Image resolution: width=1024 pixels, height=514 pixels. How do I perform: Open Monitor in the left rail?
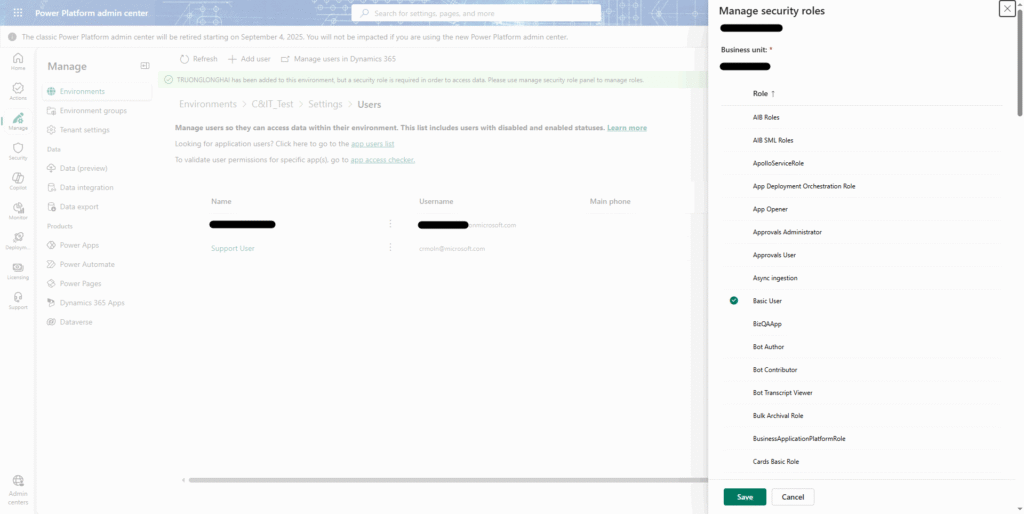point(18,210)
